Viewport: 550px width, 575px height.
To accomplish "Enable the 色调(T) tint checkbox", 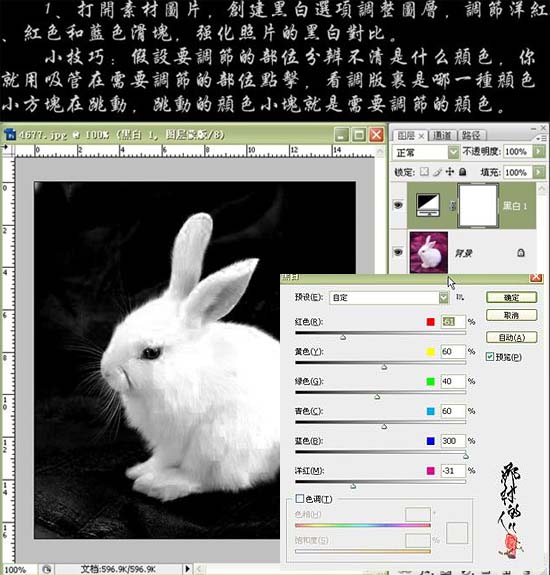I will click(300, 498).
